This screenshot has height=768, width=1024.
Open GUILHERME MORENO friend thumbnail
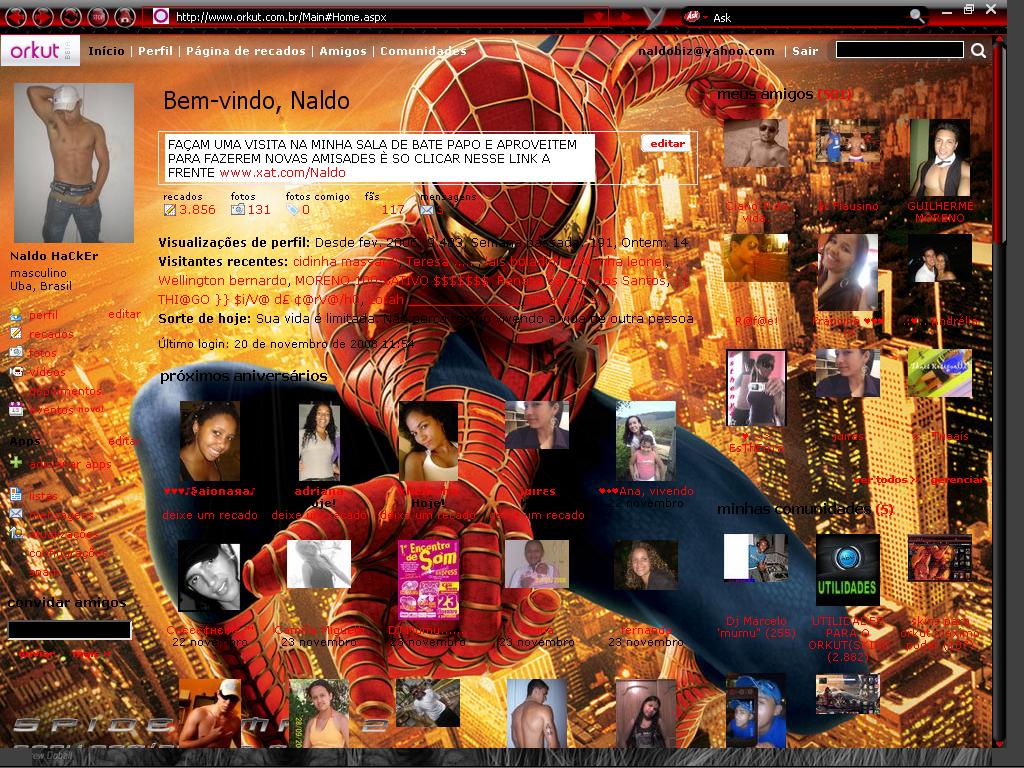pyautogui.click(x=940, y=158)
